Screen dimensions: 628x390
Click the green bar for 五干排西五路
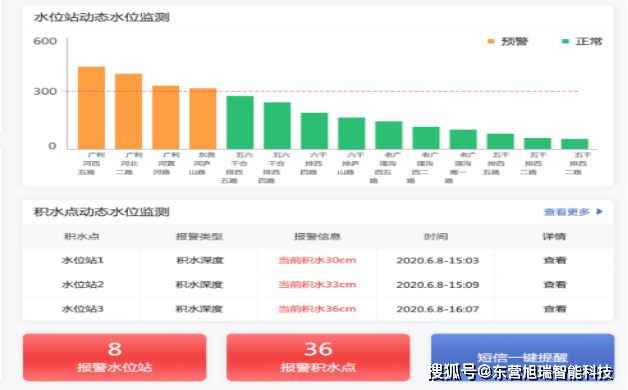501,141
